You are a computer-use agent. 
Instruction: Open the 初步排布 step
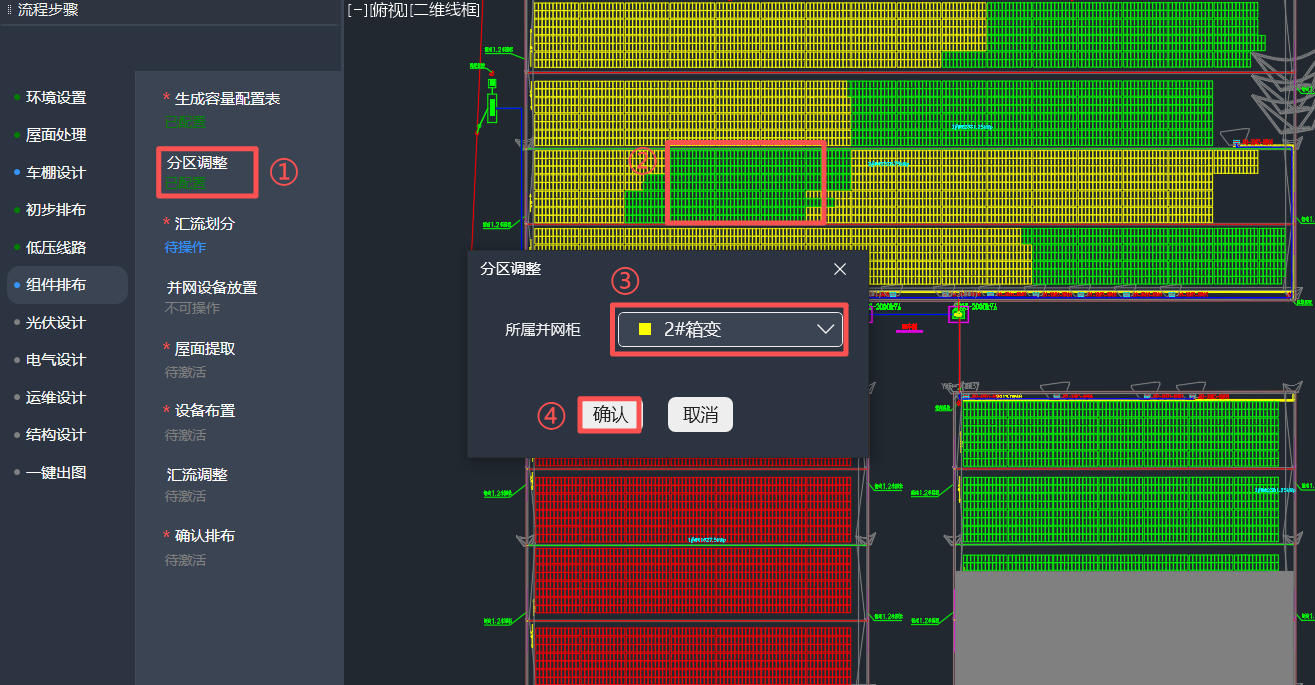click(x=56, y=210)
